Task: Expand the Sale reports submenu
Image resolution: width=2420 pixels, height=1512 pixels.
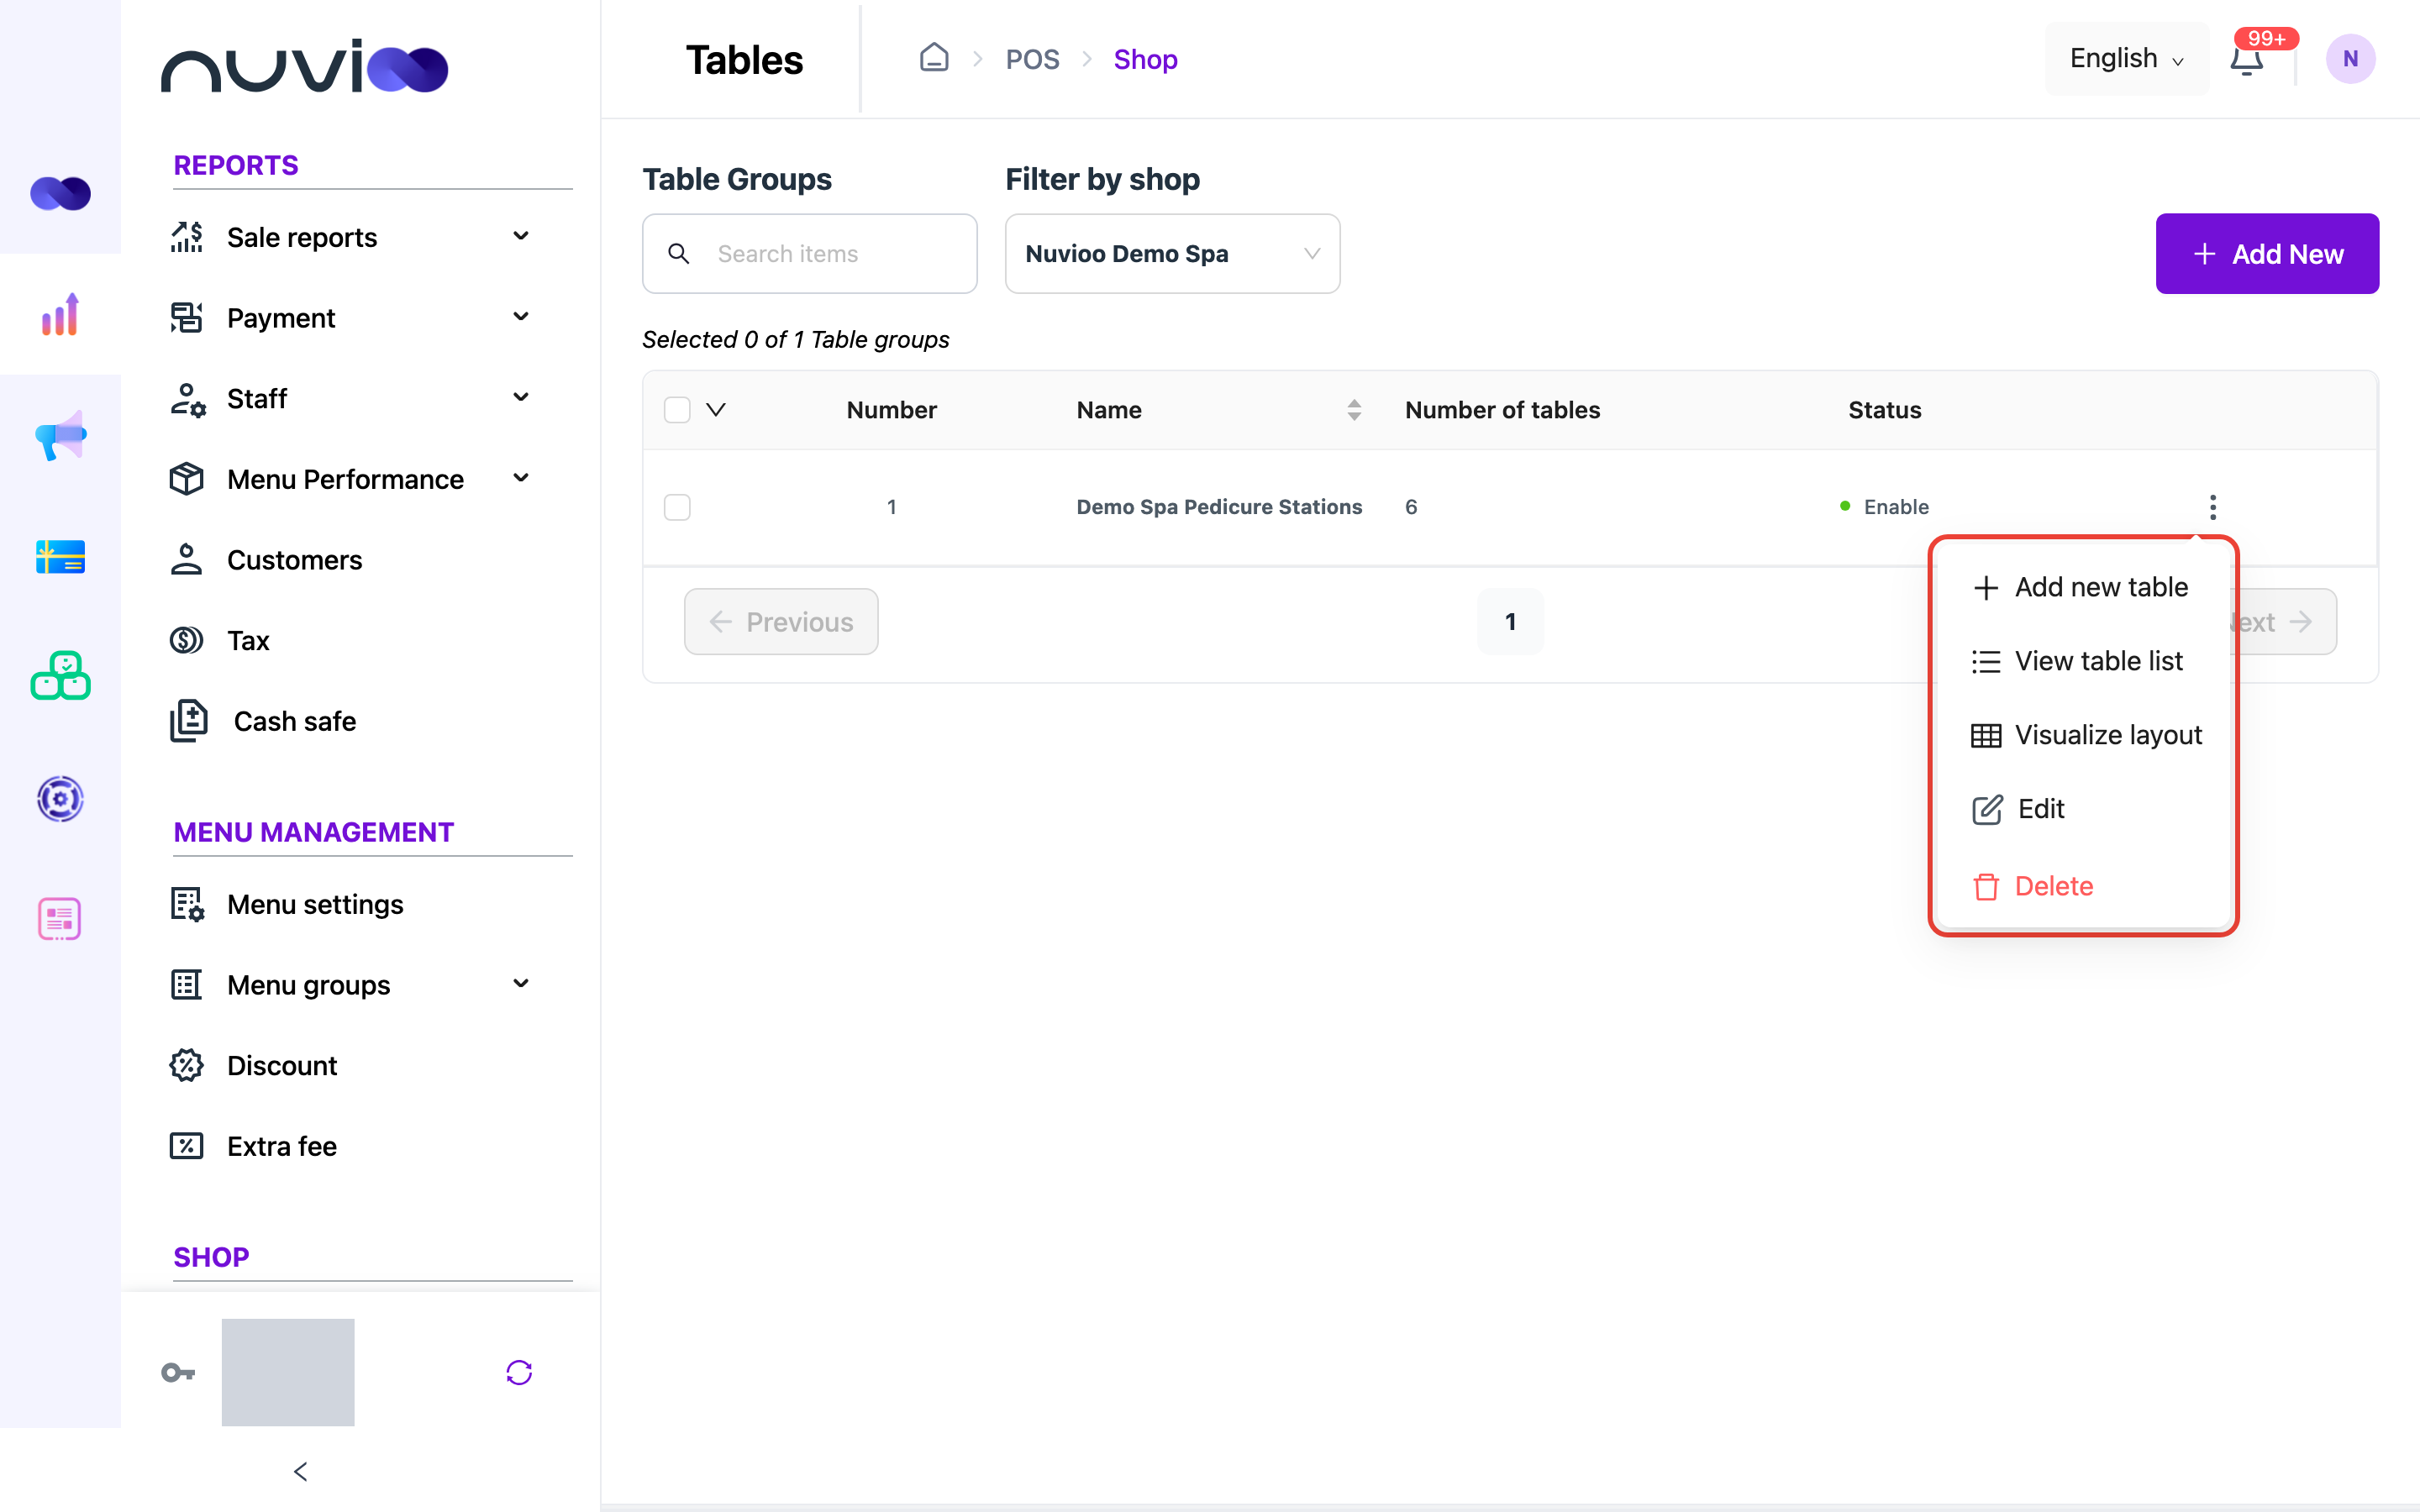Action: pos(521,236)
